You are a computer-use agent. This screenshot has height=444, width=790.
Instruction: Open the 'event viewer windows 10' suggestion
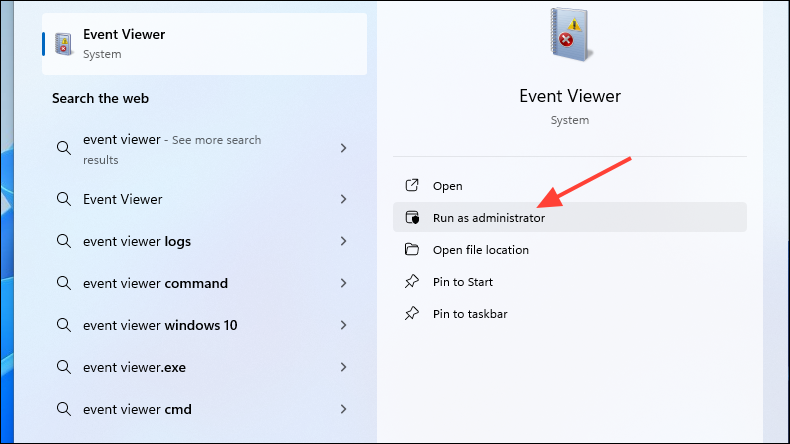pos(203,325)
